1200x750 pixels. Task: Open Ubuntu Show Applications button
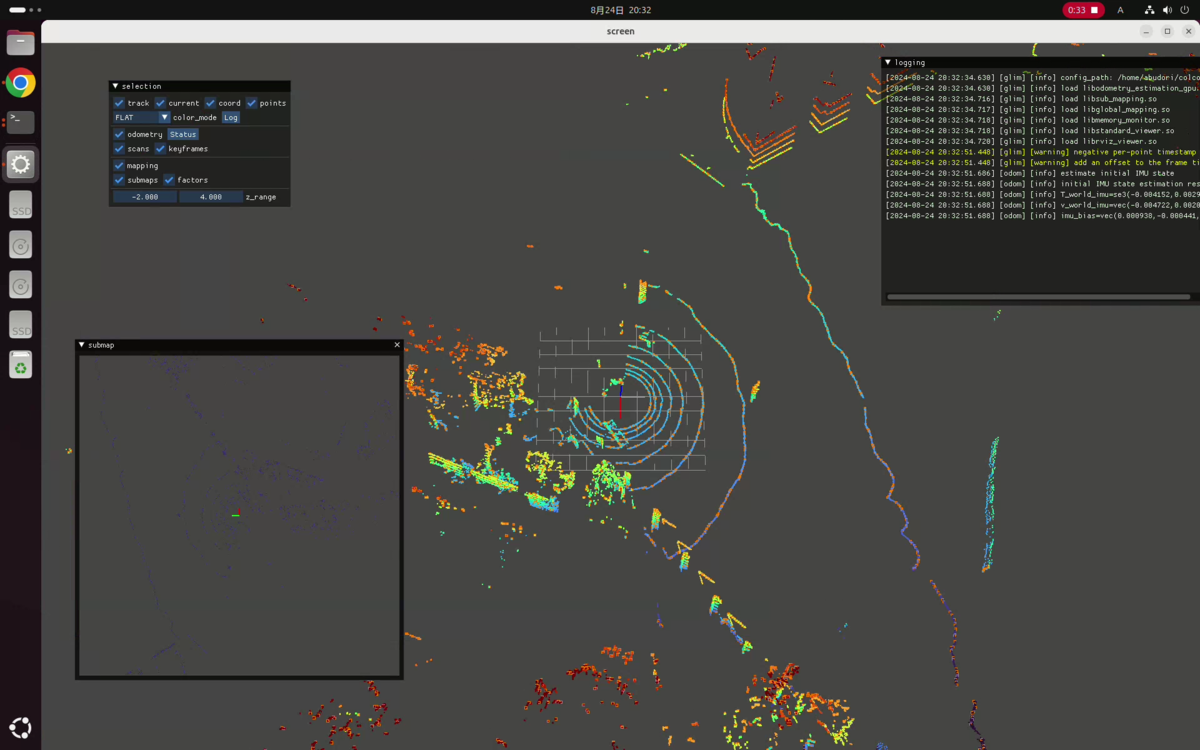click(x=20, y=728)
